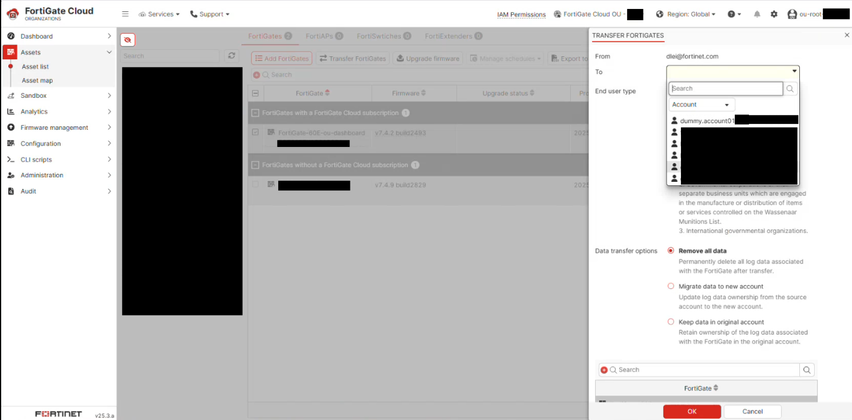852x420 pixels.
Task: Click Transfer FortiGates button
Action: click(353, 58)
